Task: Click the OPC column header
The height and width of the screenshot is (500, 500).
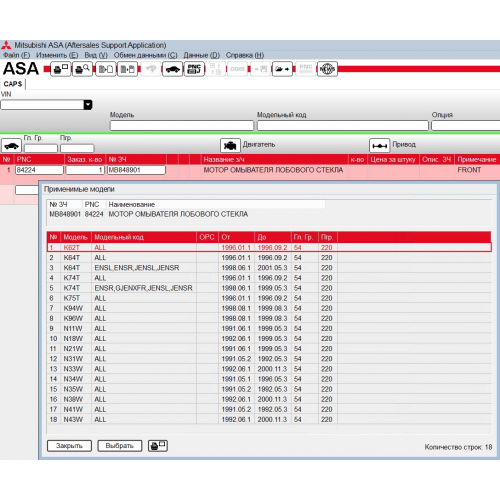Action: (x=207, y=237)
